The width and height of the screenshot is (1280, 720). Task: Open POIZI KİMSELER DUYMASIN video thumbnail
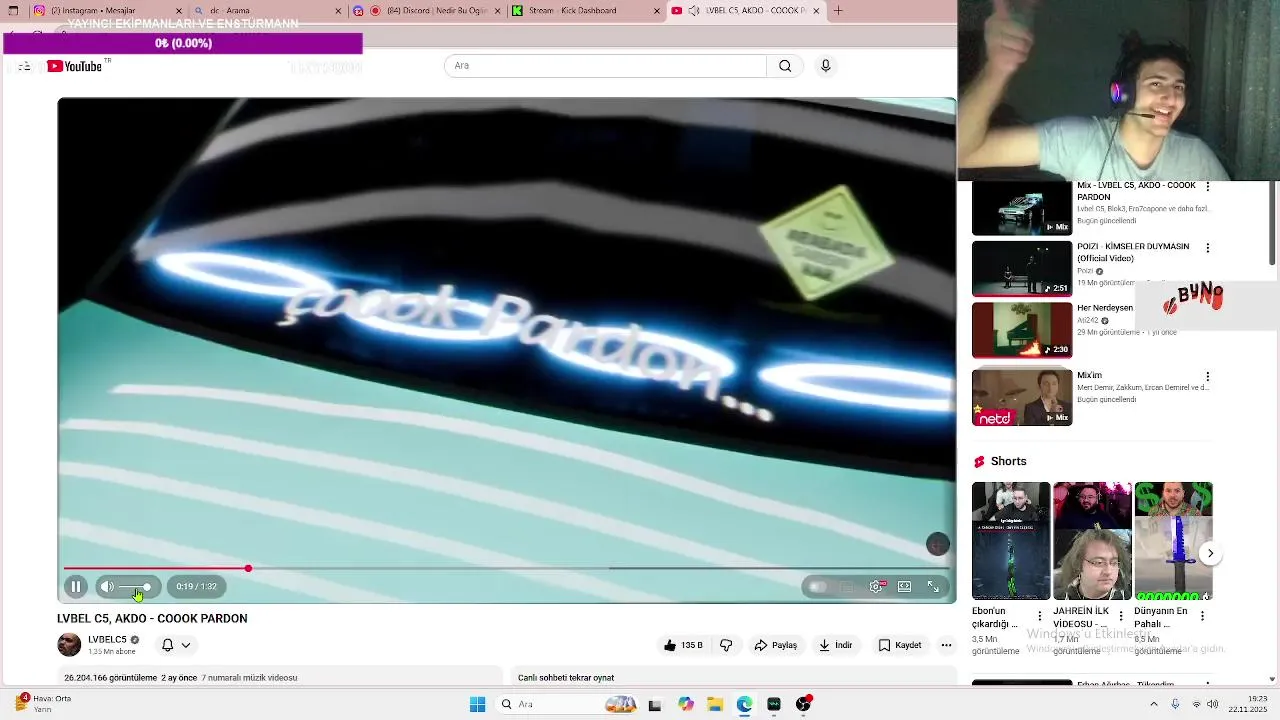1022,269
